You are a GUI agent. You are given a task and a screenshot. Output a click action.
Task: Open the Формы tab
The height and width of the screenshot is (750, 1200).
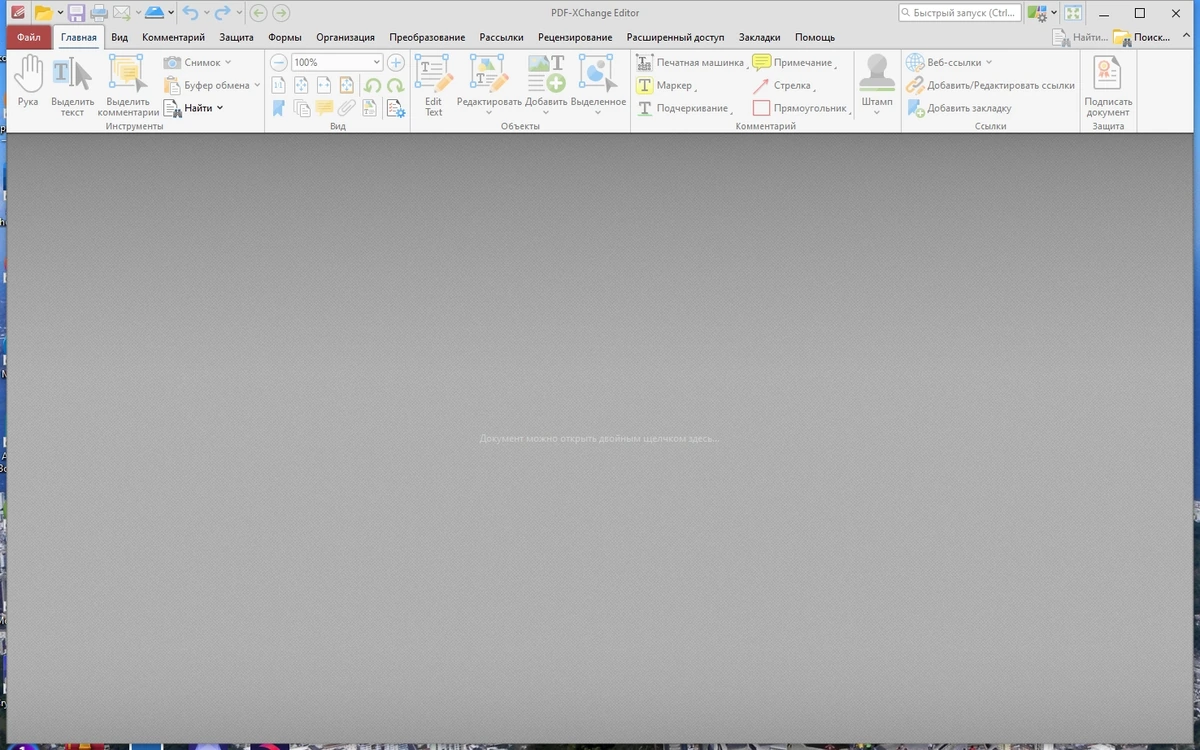pyautogui.click(x=285, y=37)
